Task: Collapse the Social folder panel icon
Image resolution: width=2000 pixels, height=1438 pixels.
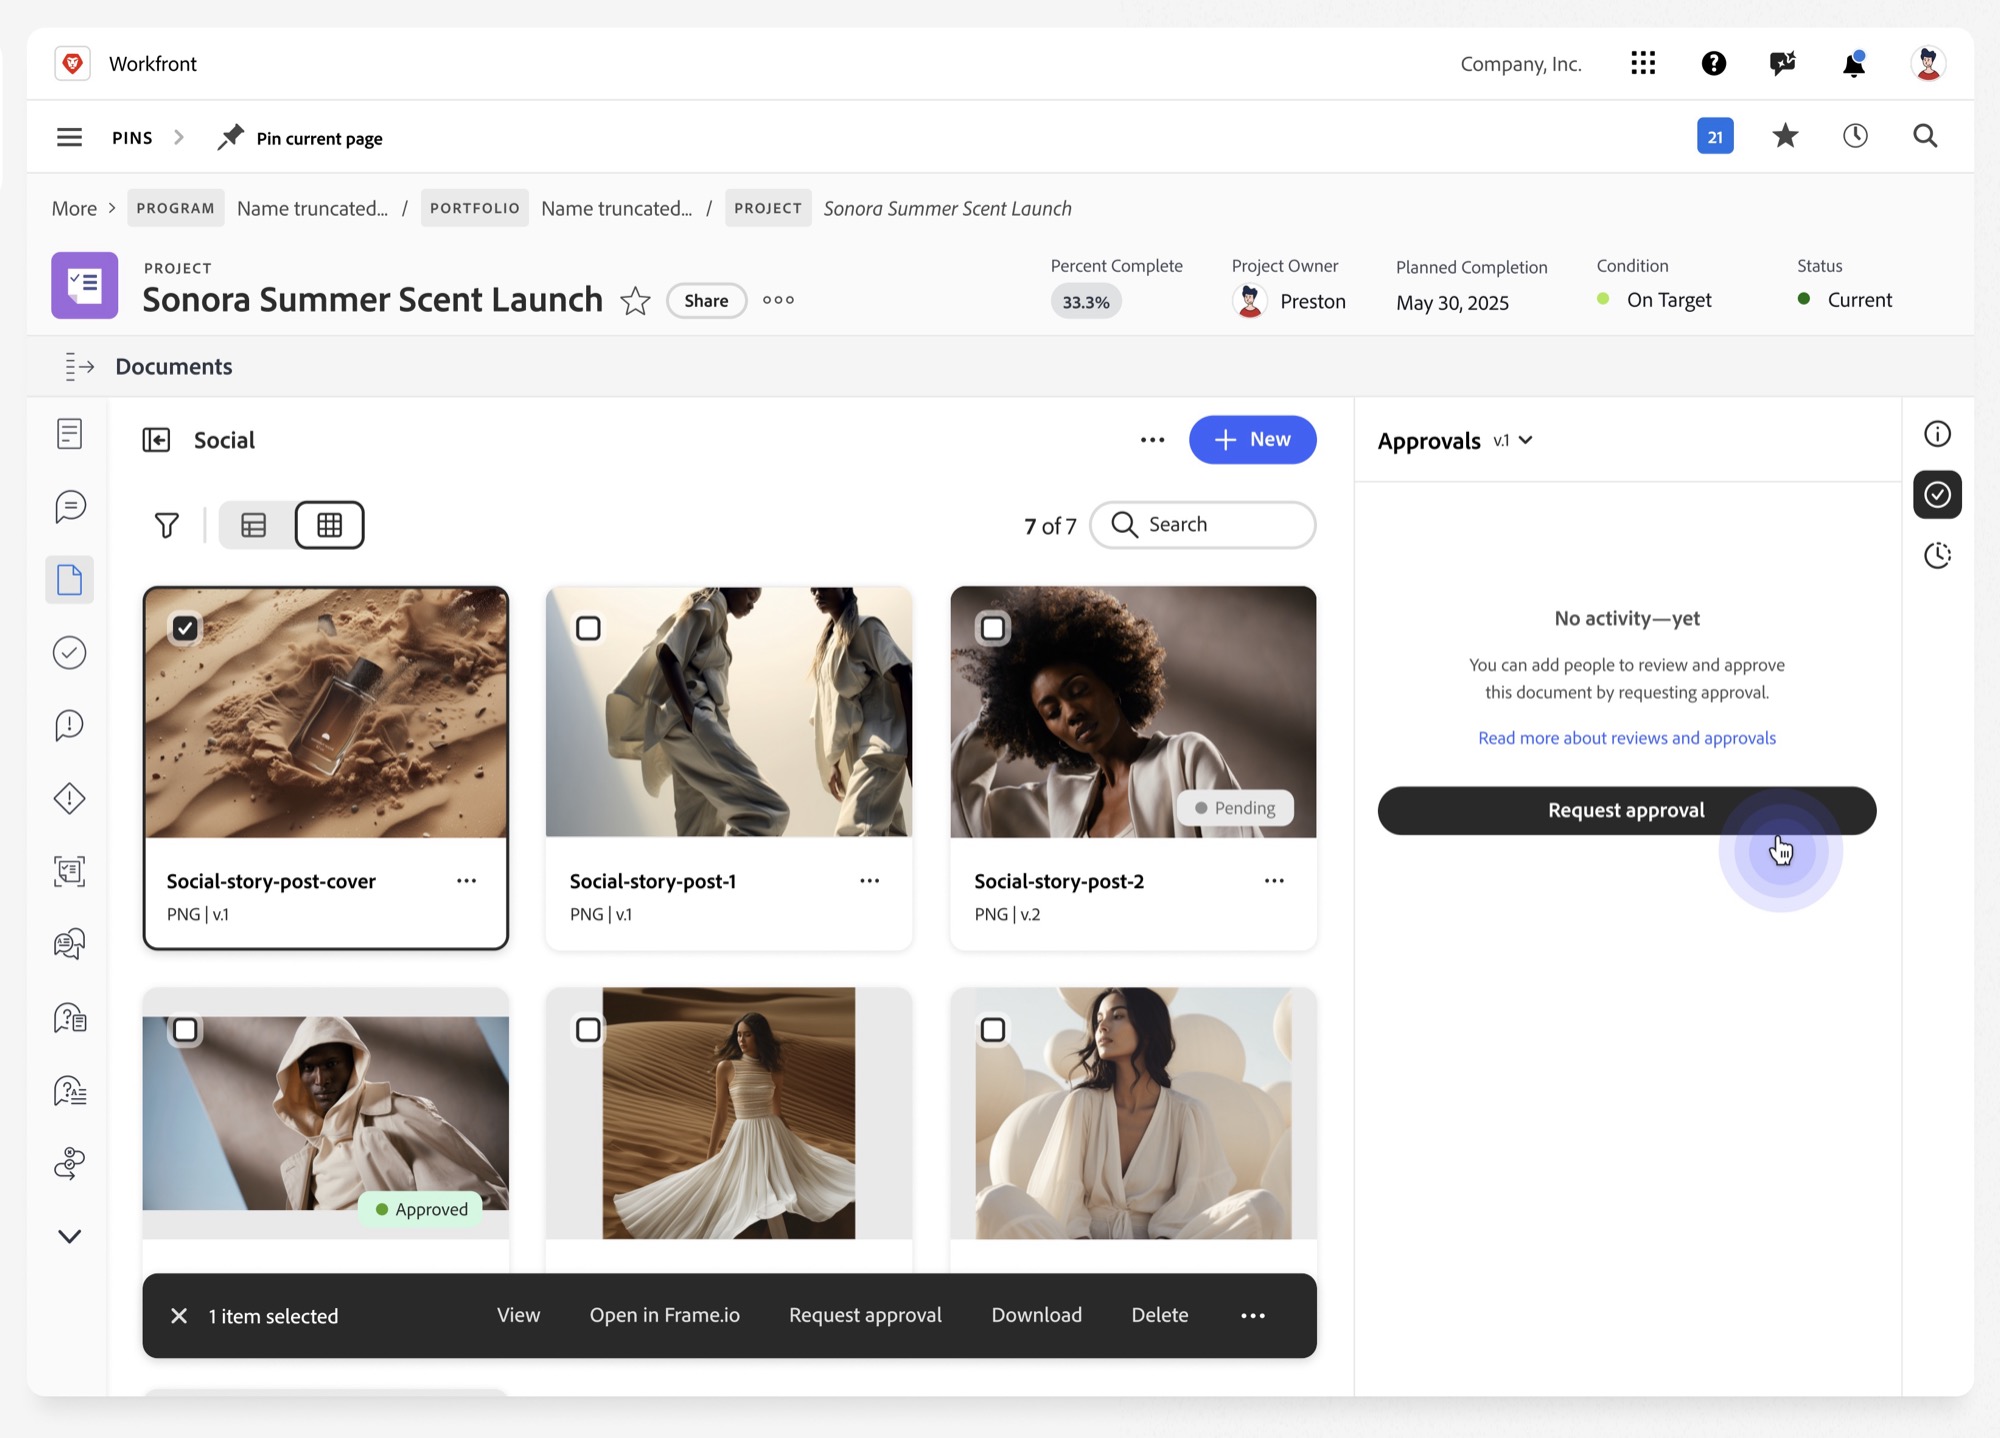Action: (x=156, y=440)
